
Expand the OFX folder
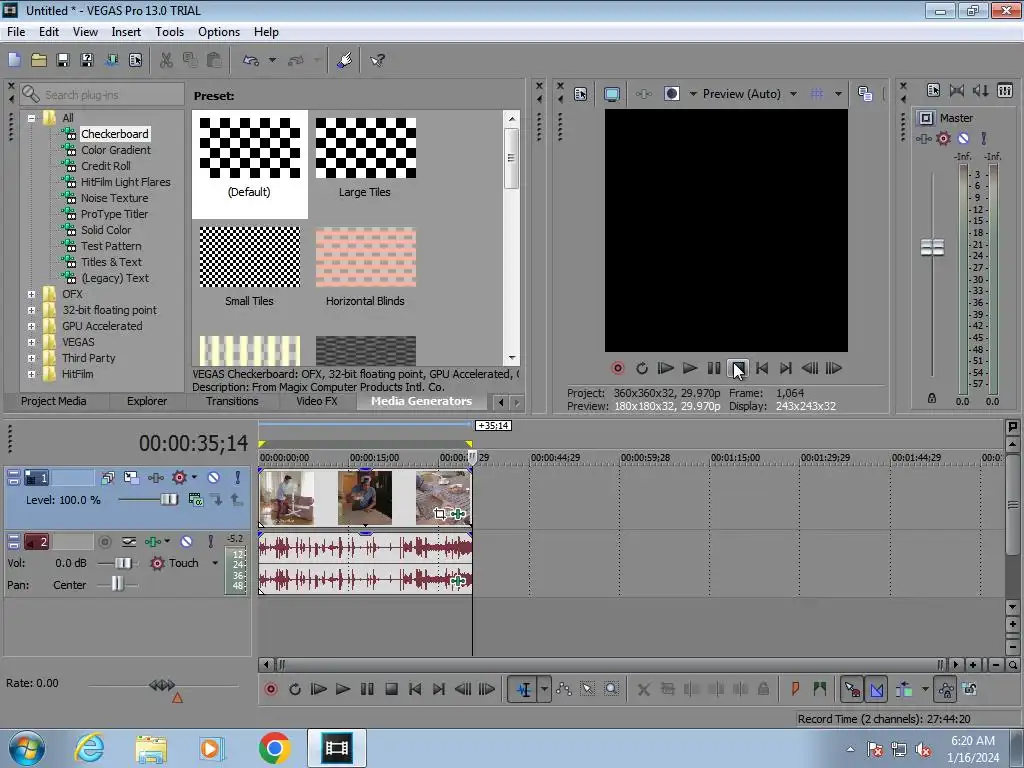click(31, 295)
